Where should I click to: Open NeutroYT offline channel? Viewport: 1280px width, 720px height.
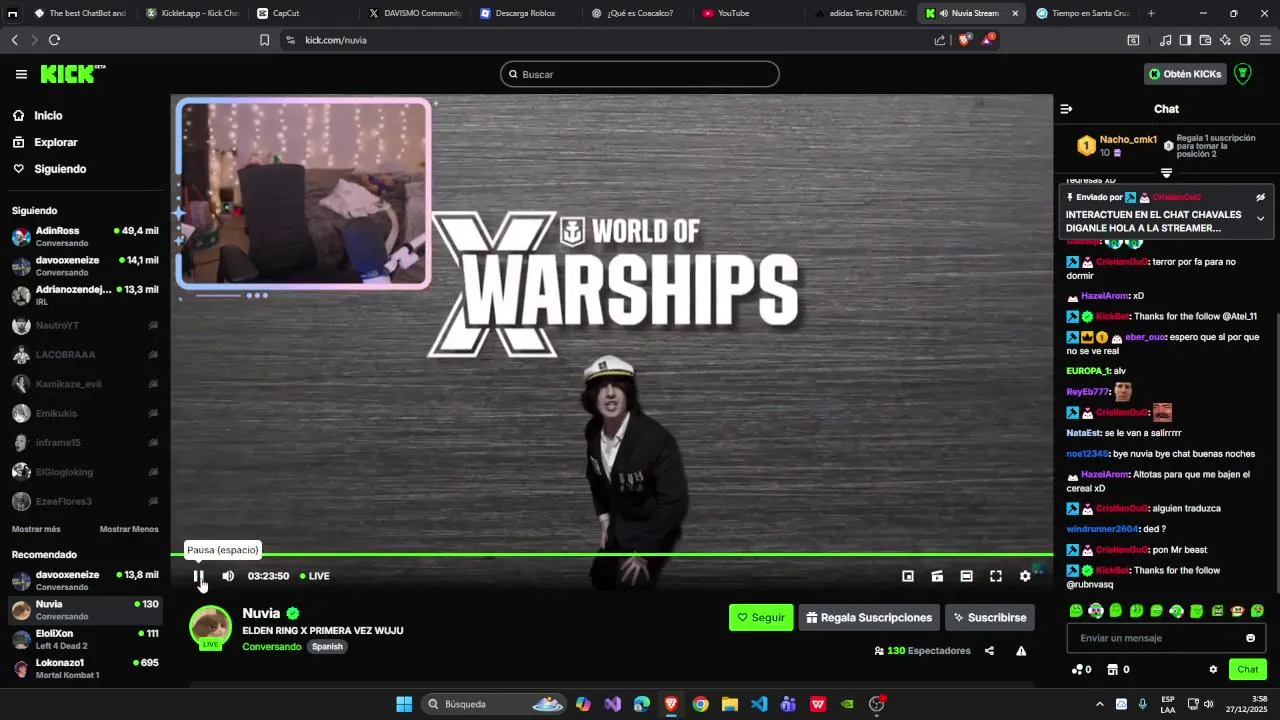coord(85,325)
